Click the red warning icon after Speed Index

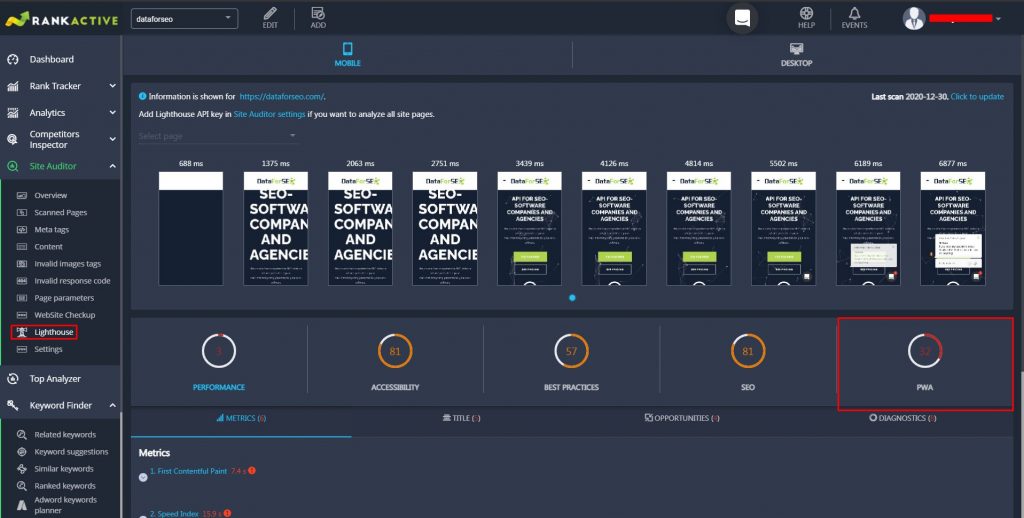coord(227,513)
